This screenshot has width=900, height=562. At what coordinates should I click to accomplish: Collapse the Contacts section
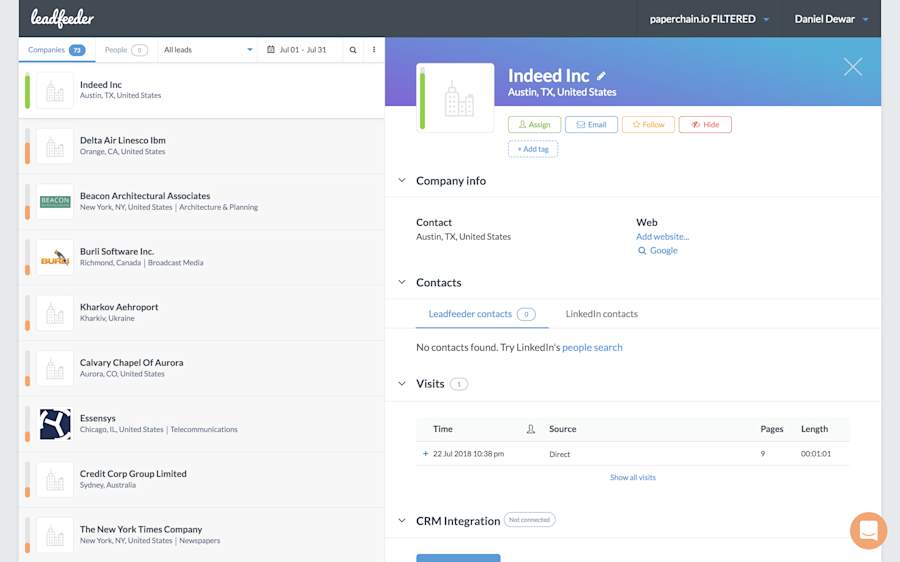click(x=402, y=282)
